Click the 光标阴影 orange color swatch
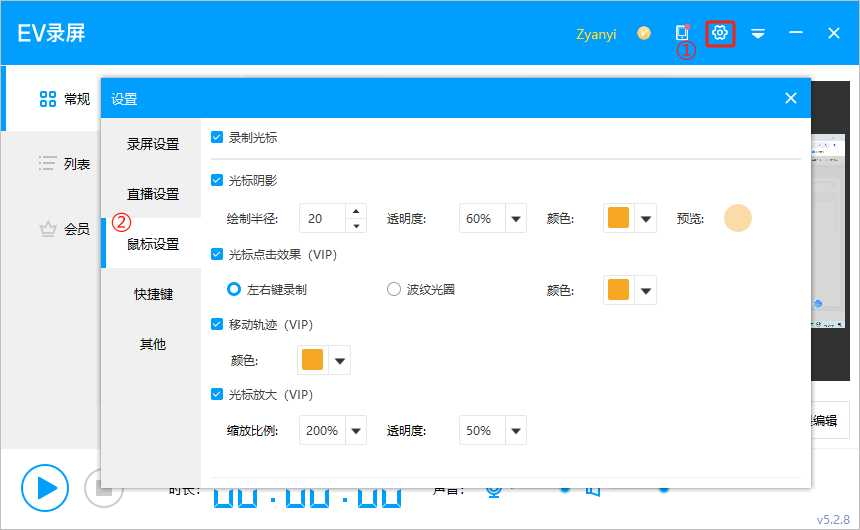The width and height of the screenshot is (860, 530). tap(619, 218)
